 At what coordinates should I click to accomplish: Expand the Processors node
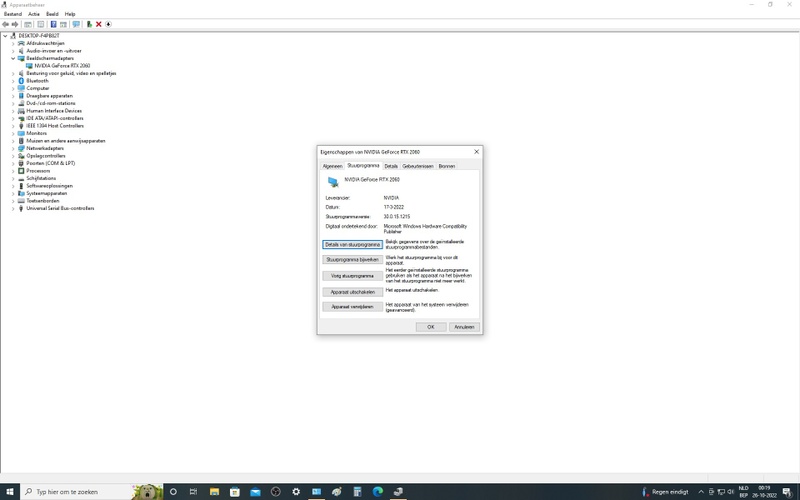tap(13, 171)
